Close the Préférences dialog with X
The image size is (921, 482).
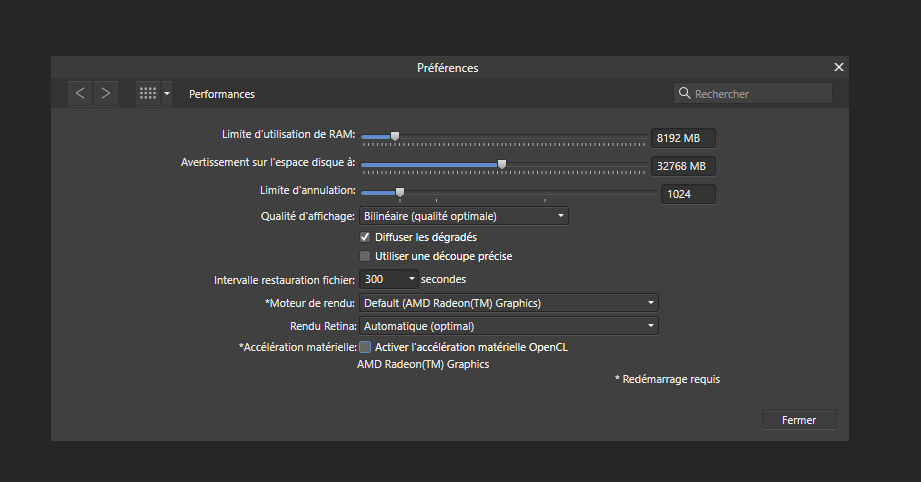coord(839,67)
